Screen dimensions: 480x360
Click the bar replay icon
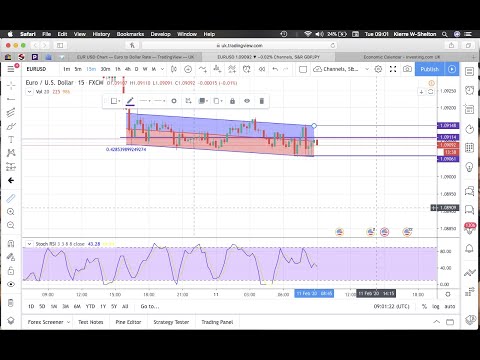tap(262, 69)
